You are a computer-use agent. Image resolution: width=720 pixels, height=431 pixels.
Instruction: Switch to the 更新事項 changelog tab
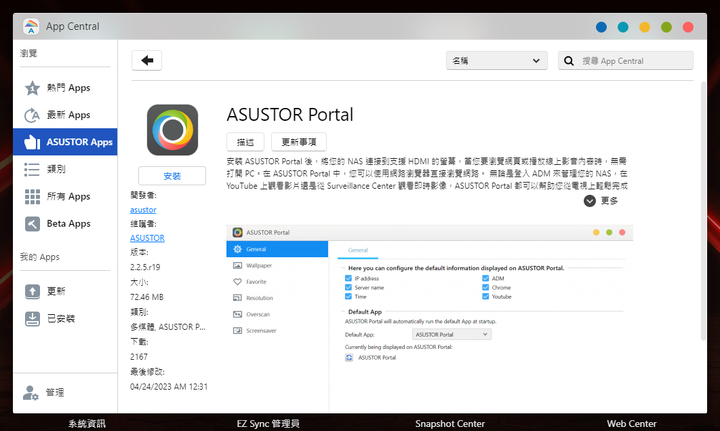(299, 142)
